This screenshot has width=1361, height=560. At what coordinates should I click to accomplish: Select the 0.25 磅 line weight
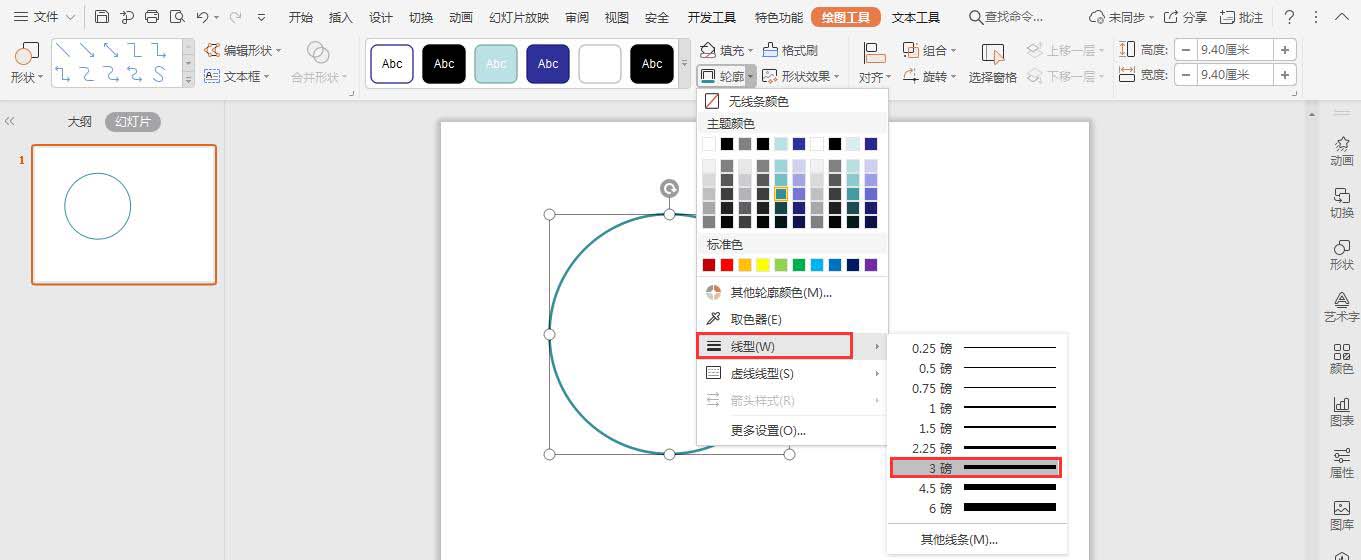[x=977, y=348]
